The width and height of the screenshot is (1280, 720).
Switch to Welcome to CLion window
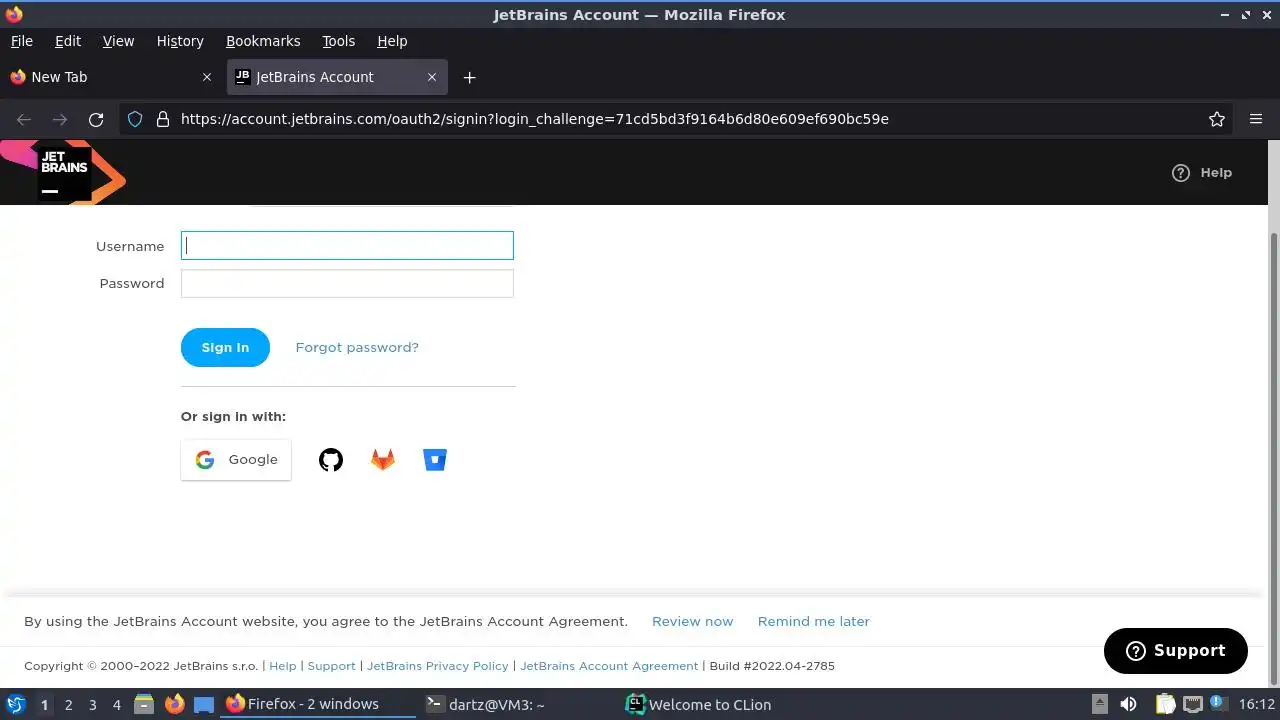(x=716, y=704)
